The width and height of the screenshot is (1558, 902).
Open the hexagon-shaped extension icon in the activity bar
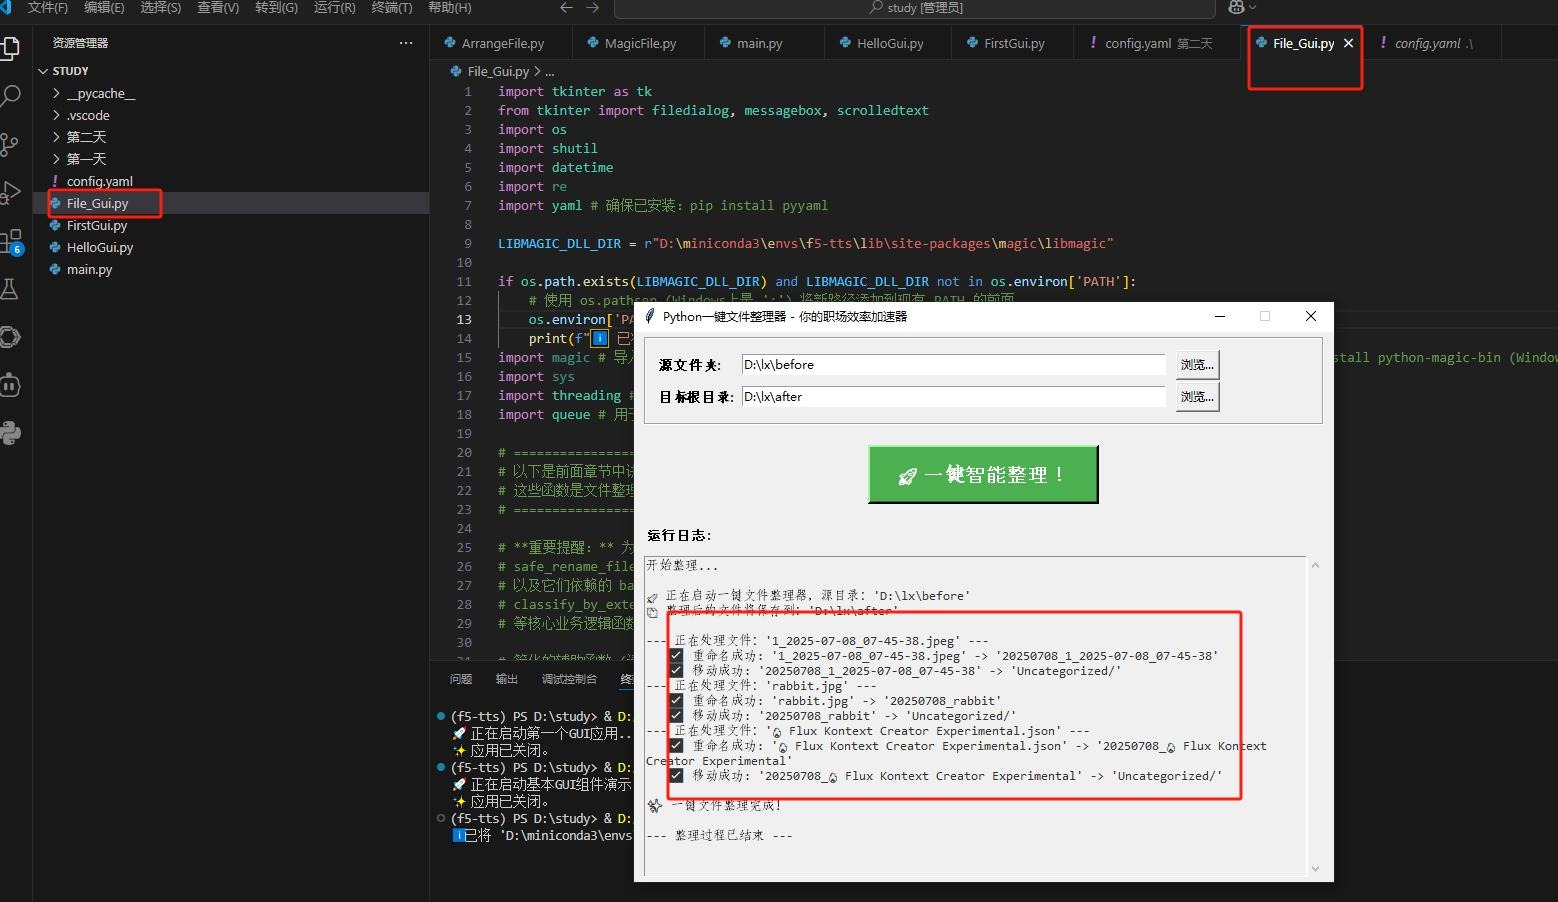(x=10, y=337)
